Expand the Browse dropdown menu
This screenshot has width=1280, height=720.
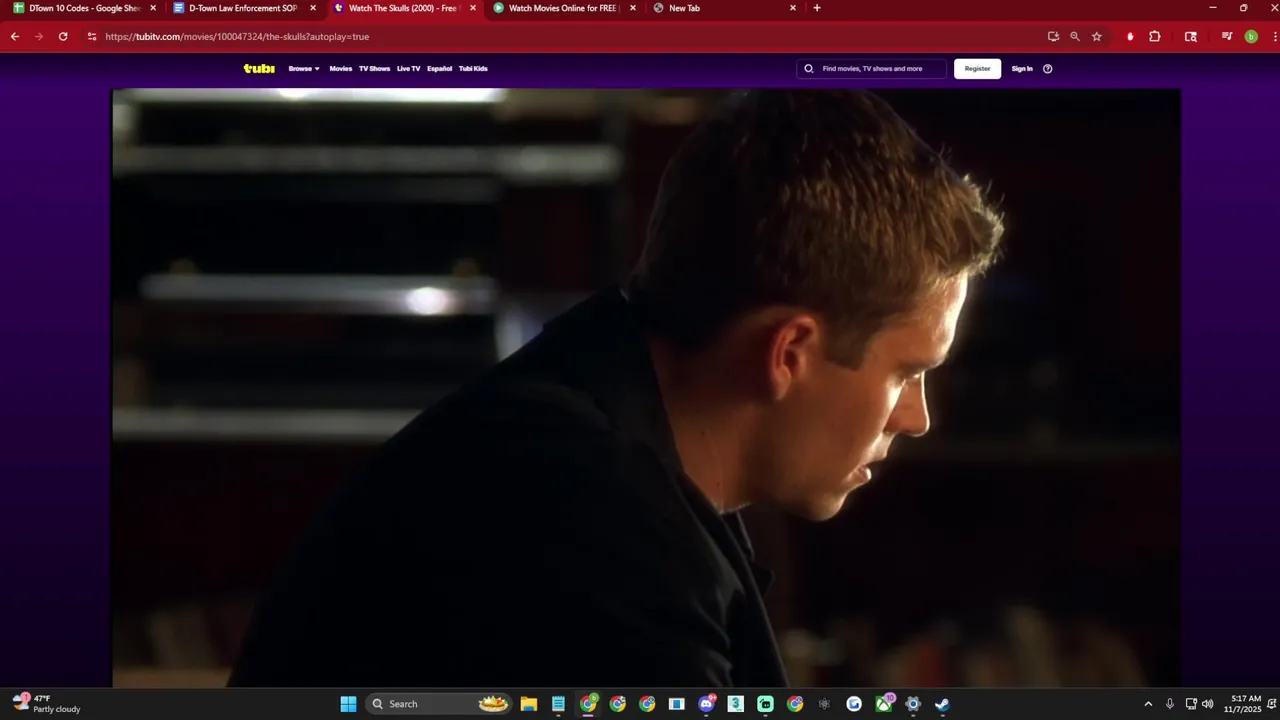coord(304,69)
